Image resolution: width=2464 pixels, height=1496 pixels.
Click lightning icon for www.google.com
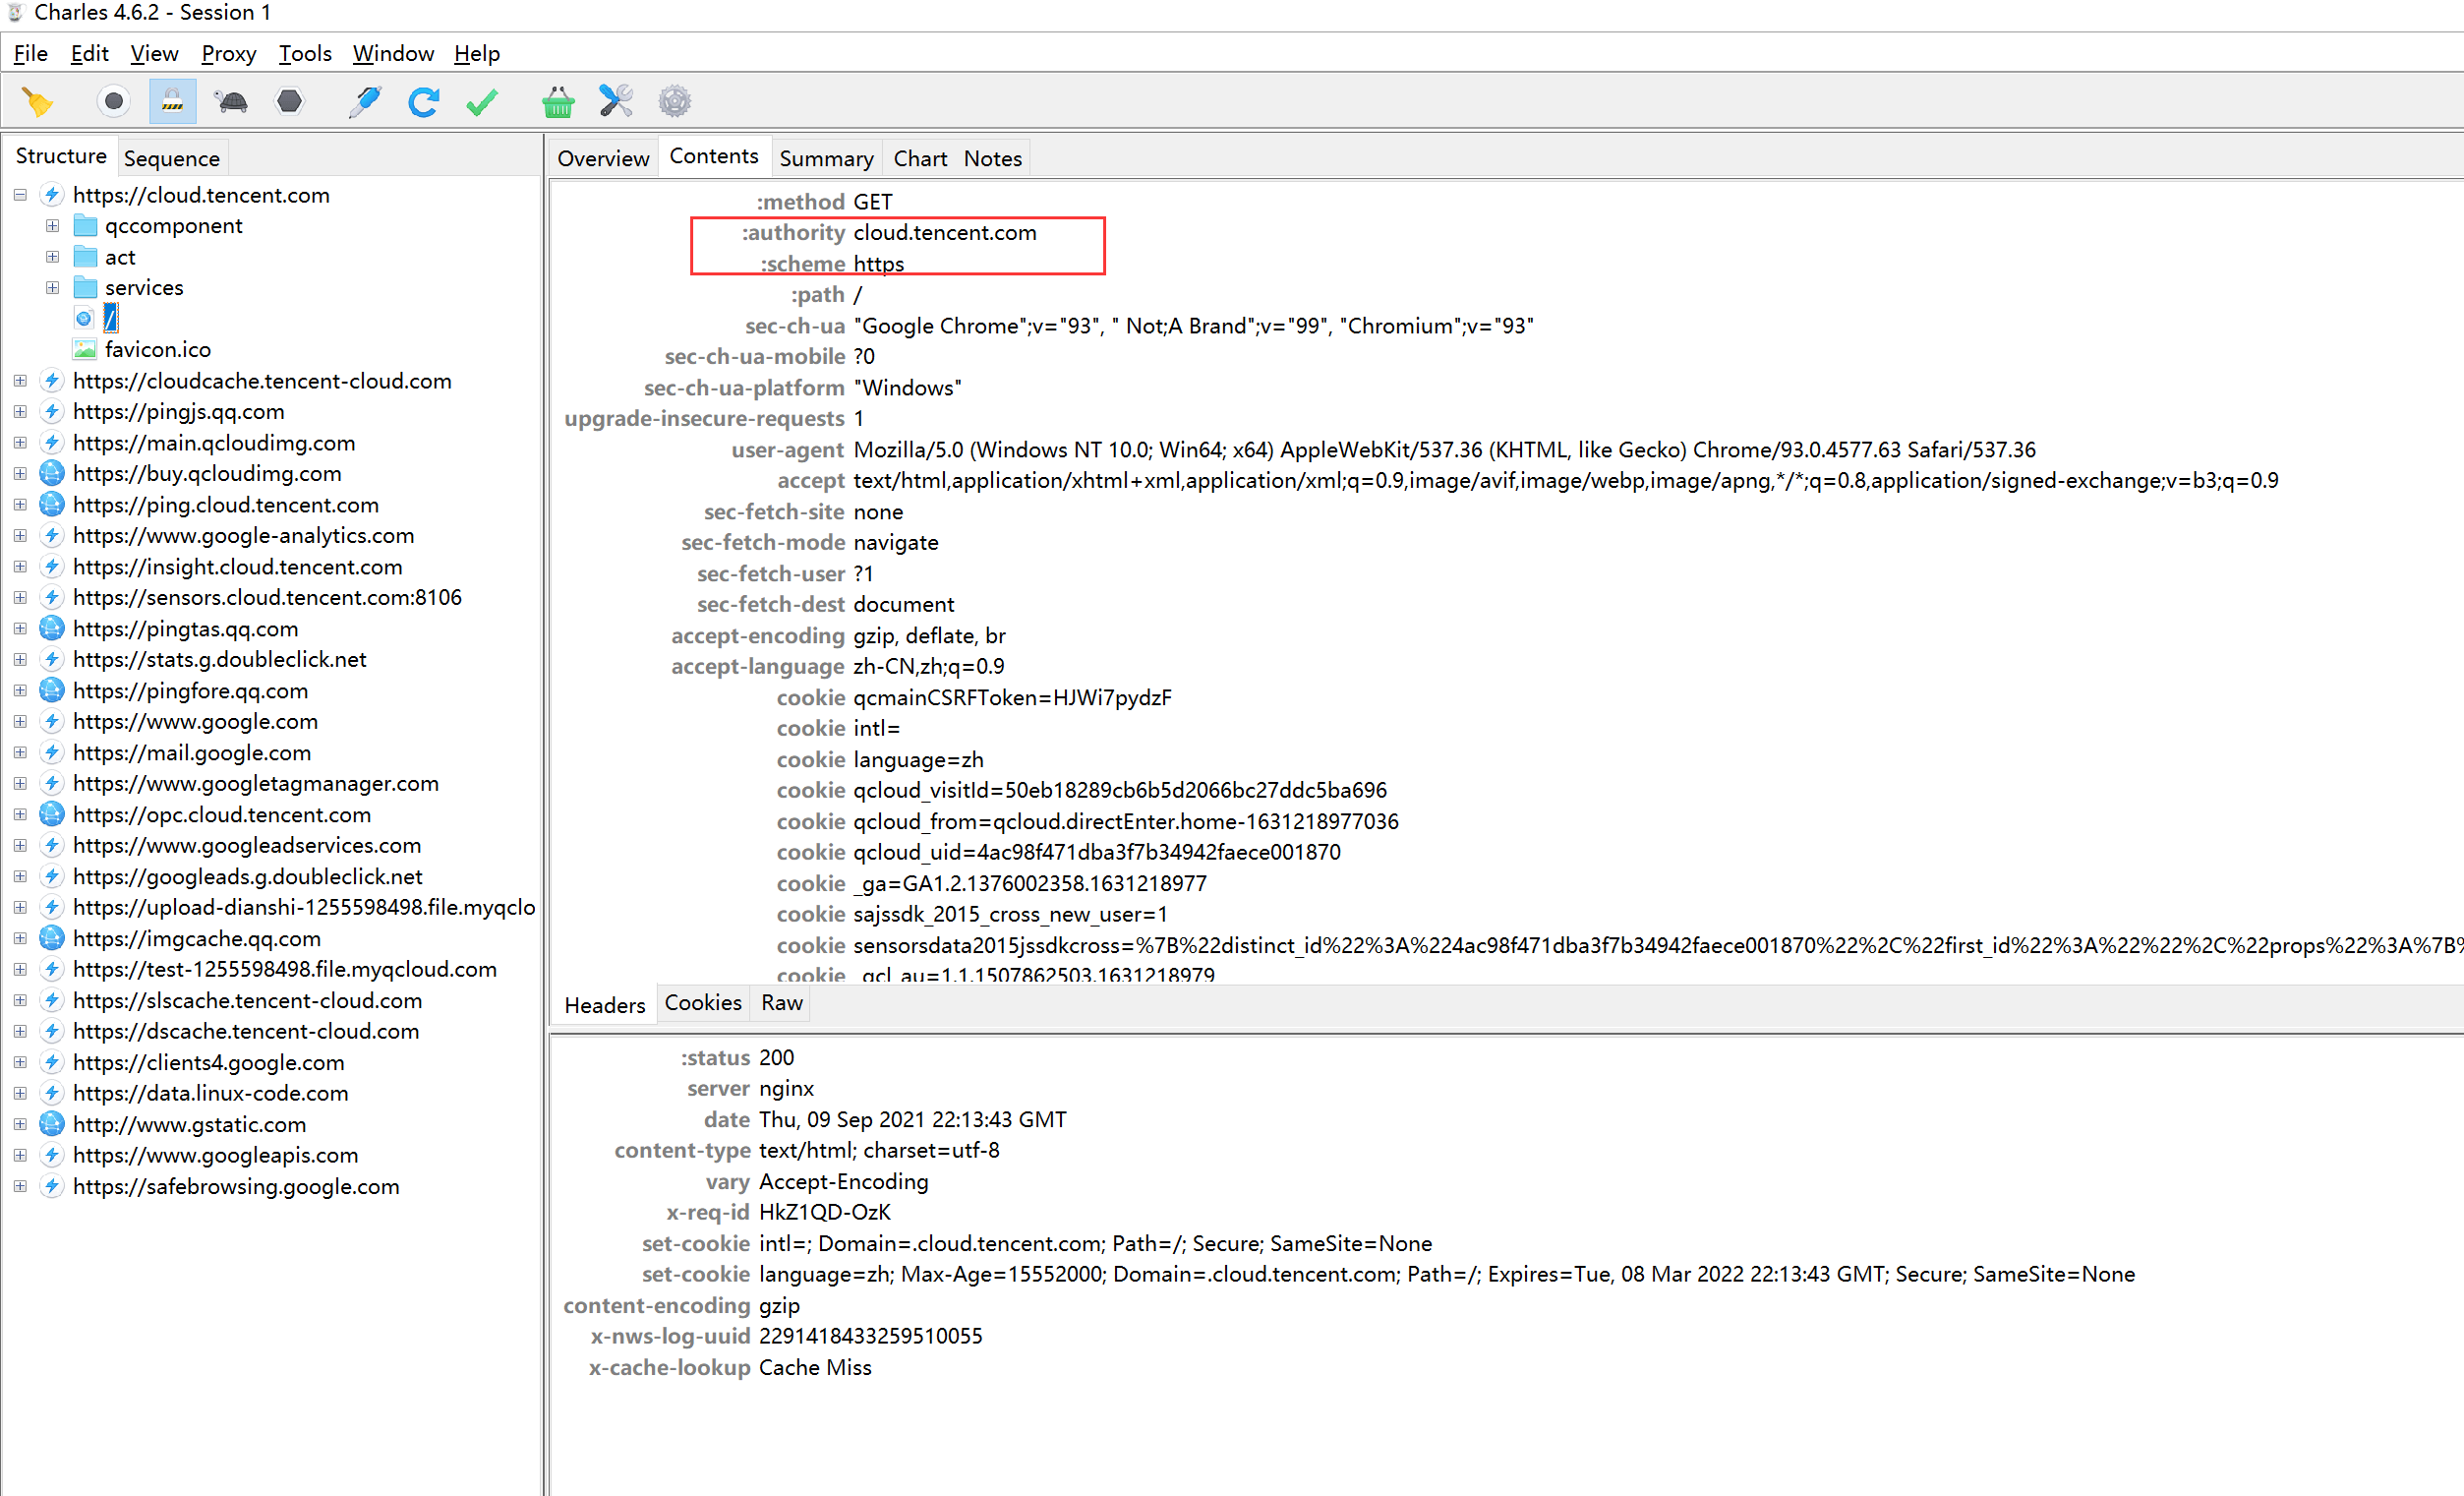[x=52, y=722]
